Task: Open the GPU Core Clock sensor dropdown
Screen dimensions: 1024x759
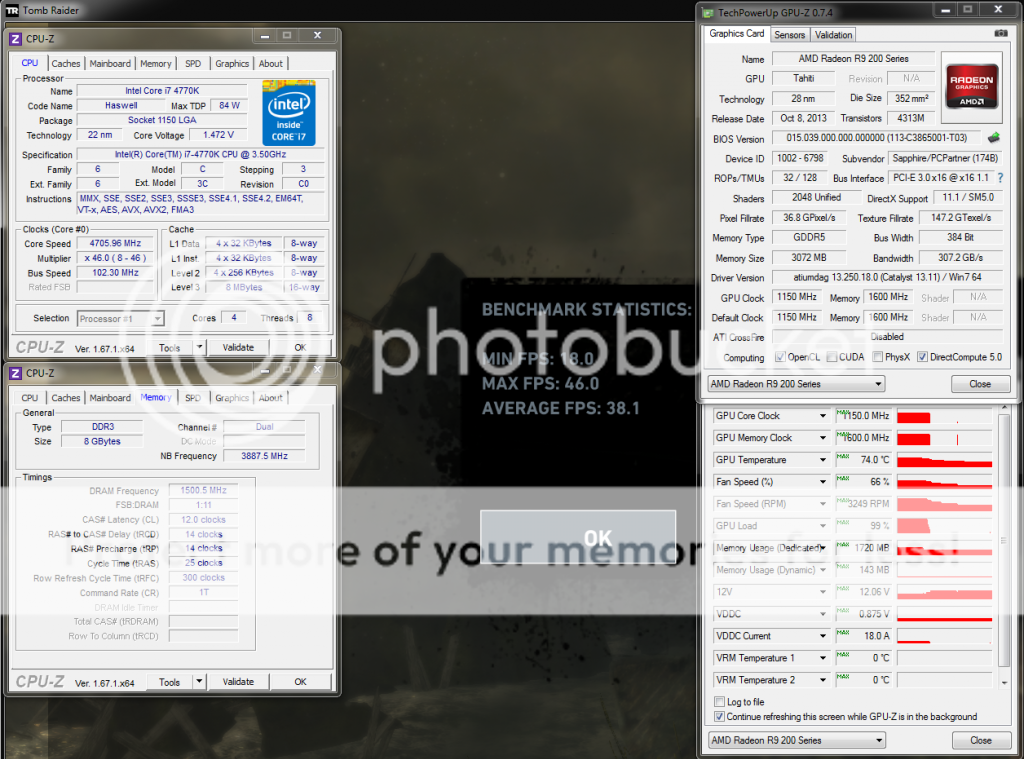Action: tap(823, 416)
